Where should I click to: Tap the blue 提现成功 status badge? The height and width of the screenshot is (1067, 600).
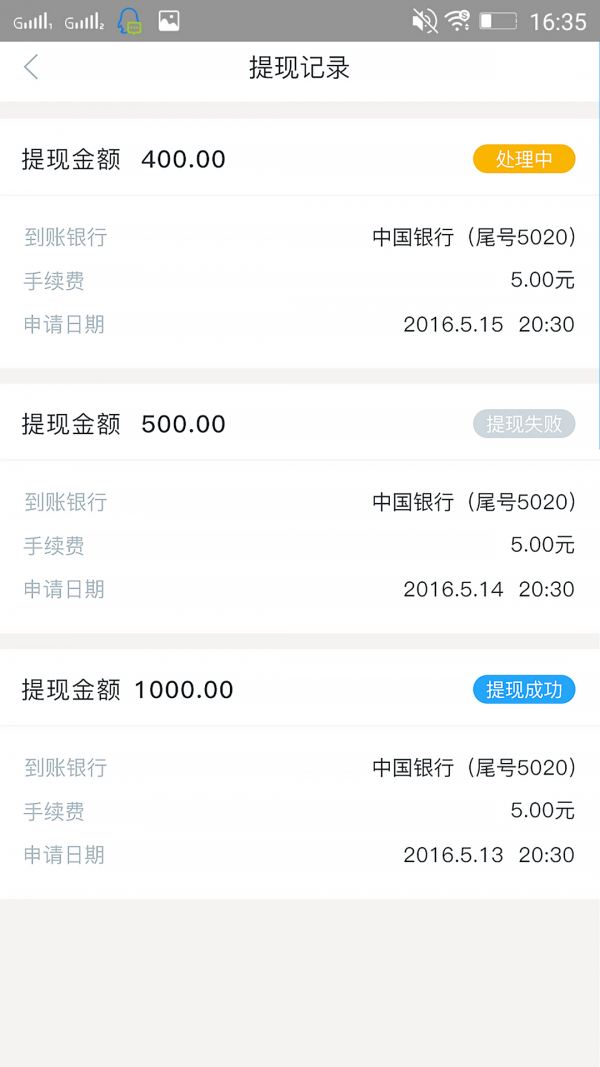point(524,690)
